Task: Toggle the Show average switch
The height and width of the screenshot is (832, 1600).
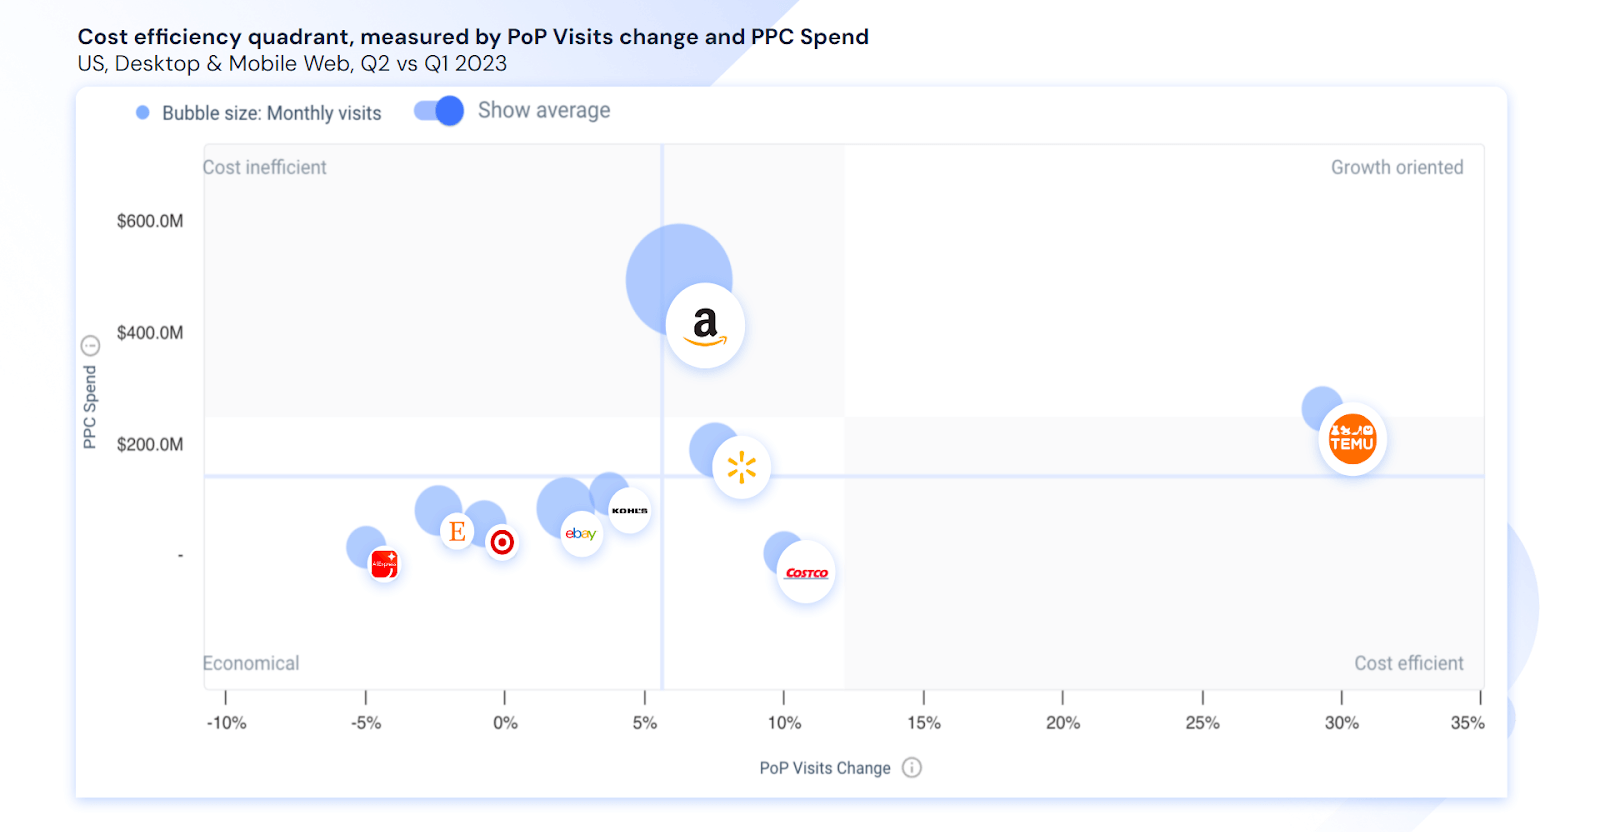Action: (439, 111)
